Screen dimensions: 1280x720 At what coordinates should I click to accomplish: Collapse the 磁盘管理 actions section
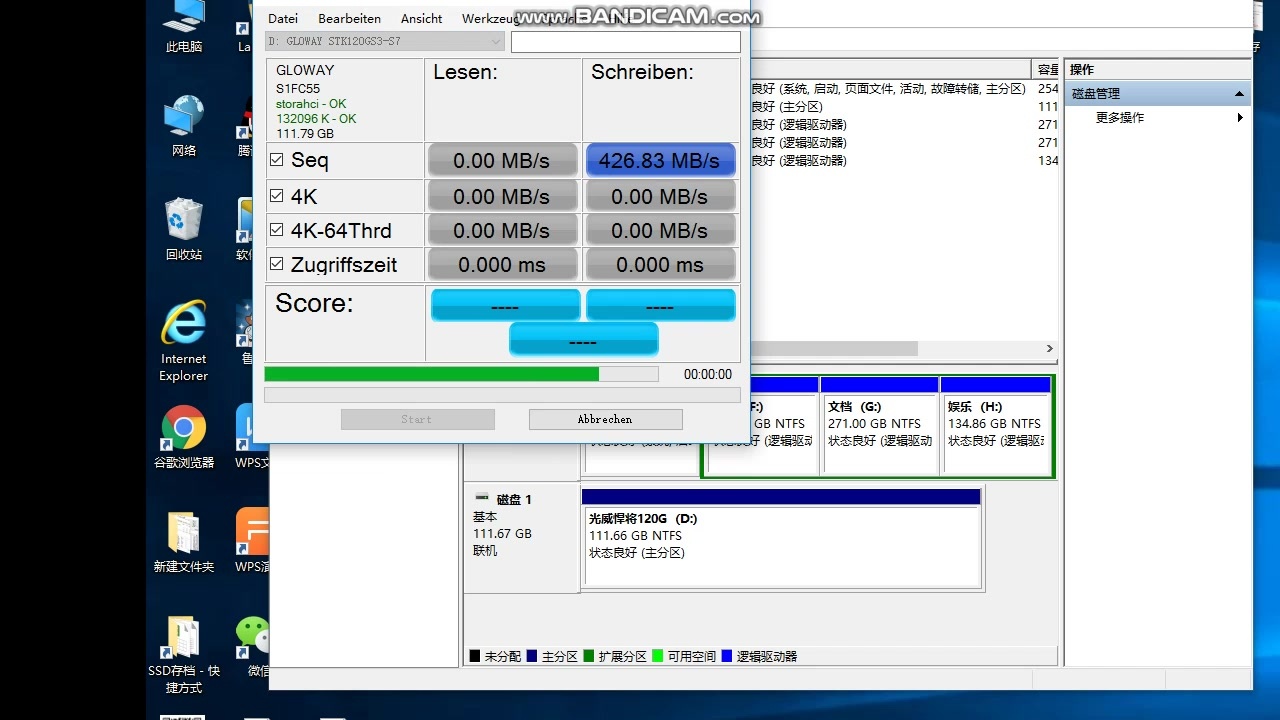tap(1240, 94)
